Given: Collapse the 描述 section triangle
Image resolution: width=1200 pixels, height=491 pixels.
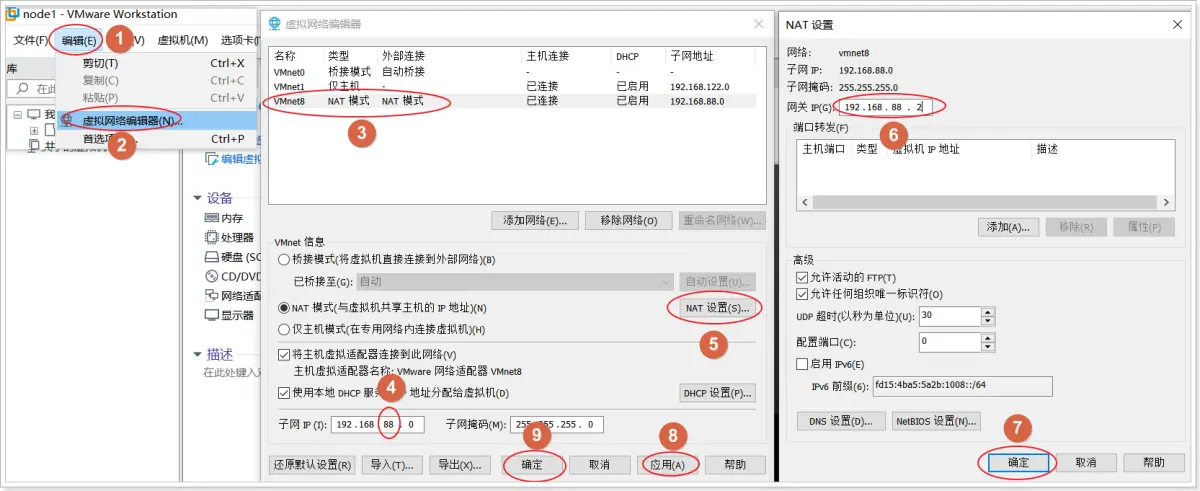Looking at the screenshot, I should 197,354.
